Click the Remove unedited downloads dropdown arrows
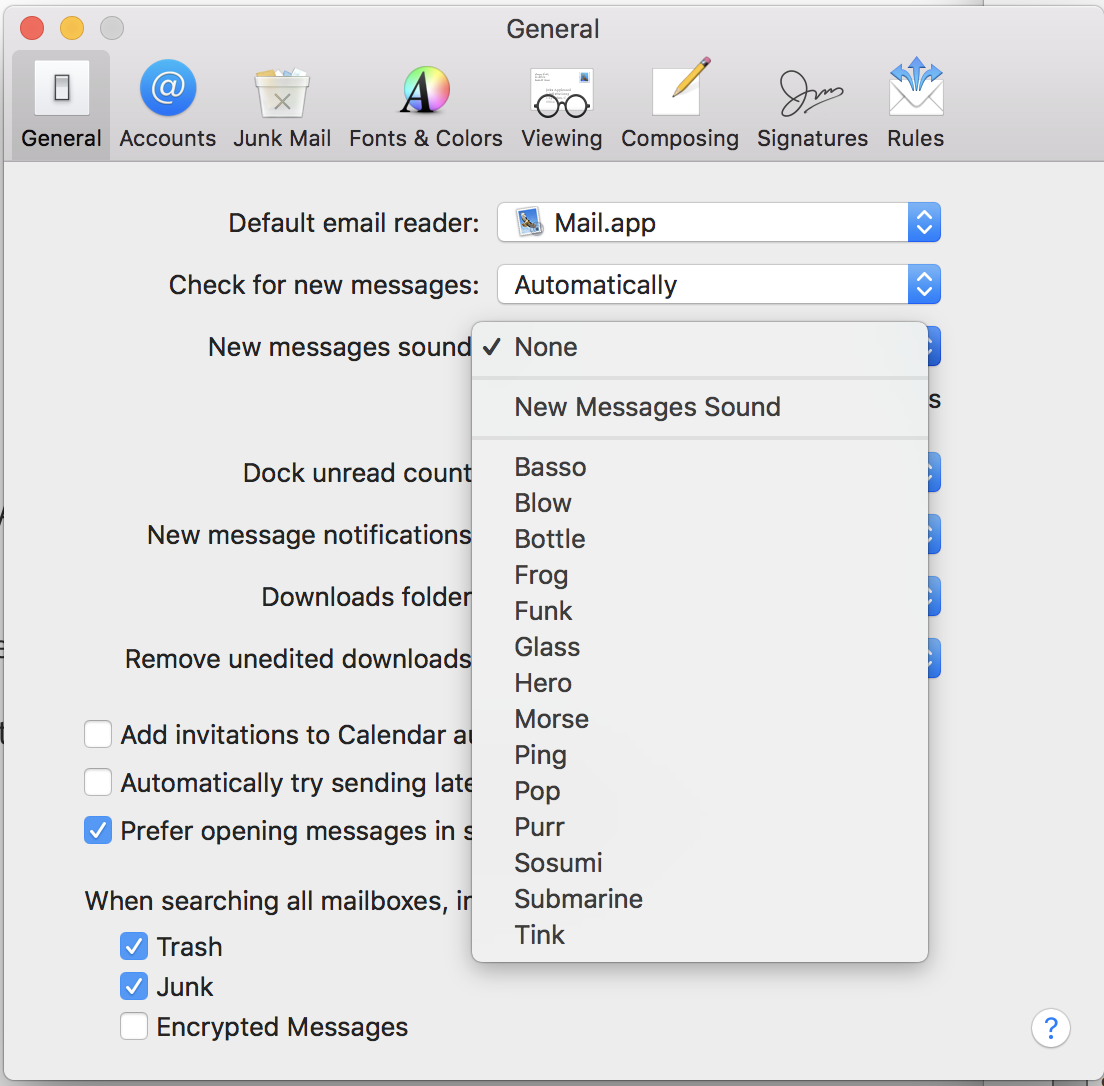Viewport: 1104px width, 1086px height. click(934, 658)
